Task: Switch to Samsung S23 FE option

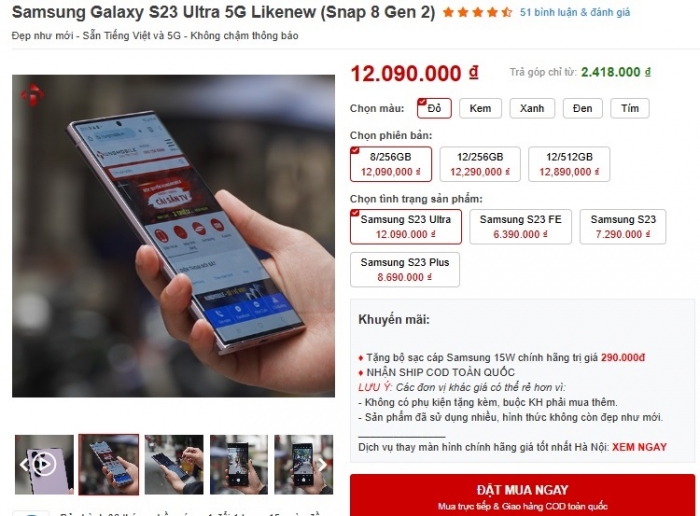Action: 521,227
